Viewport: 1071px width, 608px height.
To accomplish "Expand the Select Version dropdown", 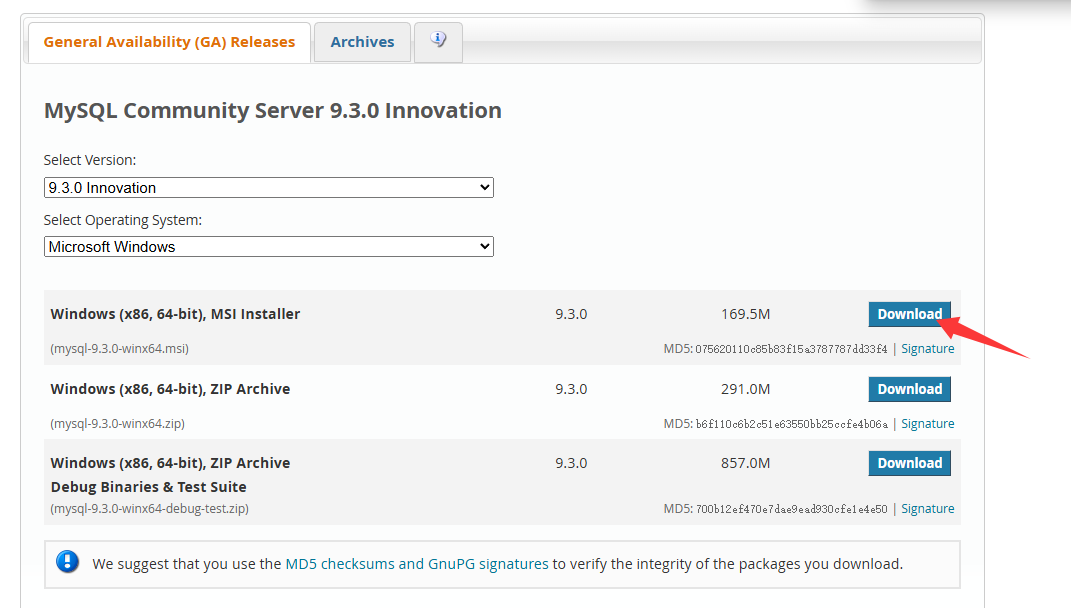I will (x=268, y=187).
